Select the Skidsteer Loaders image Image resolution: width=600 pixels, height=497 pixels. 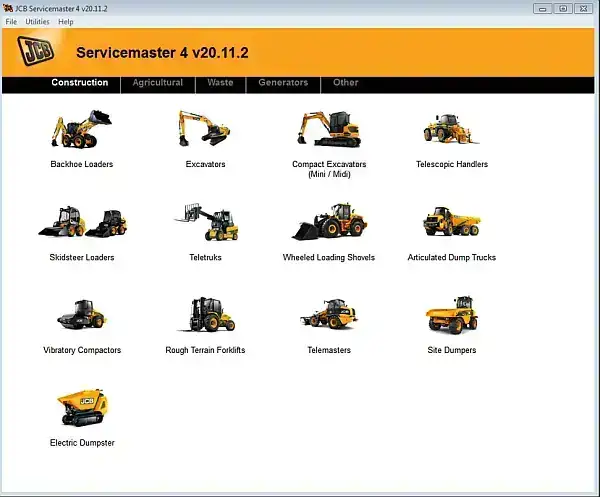82,222
